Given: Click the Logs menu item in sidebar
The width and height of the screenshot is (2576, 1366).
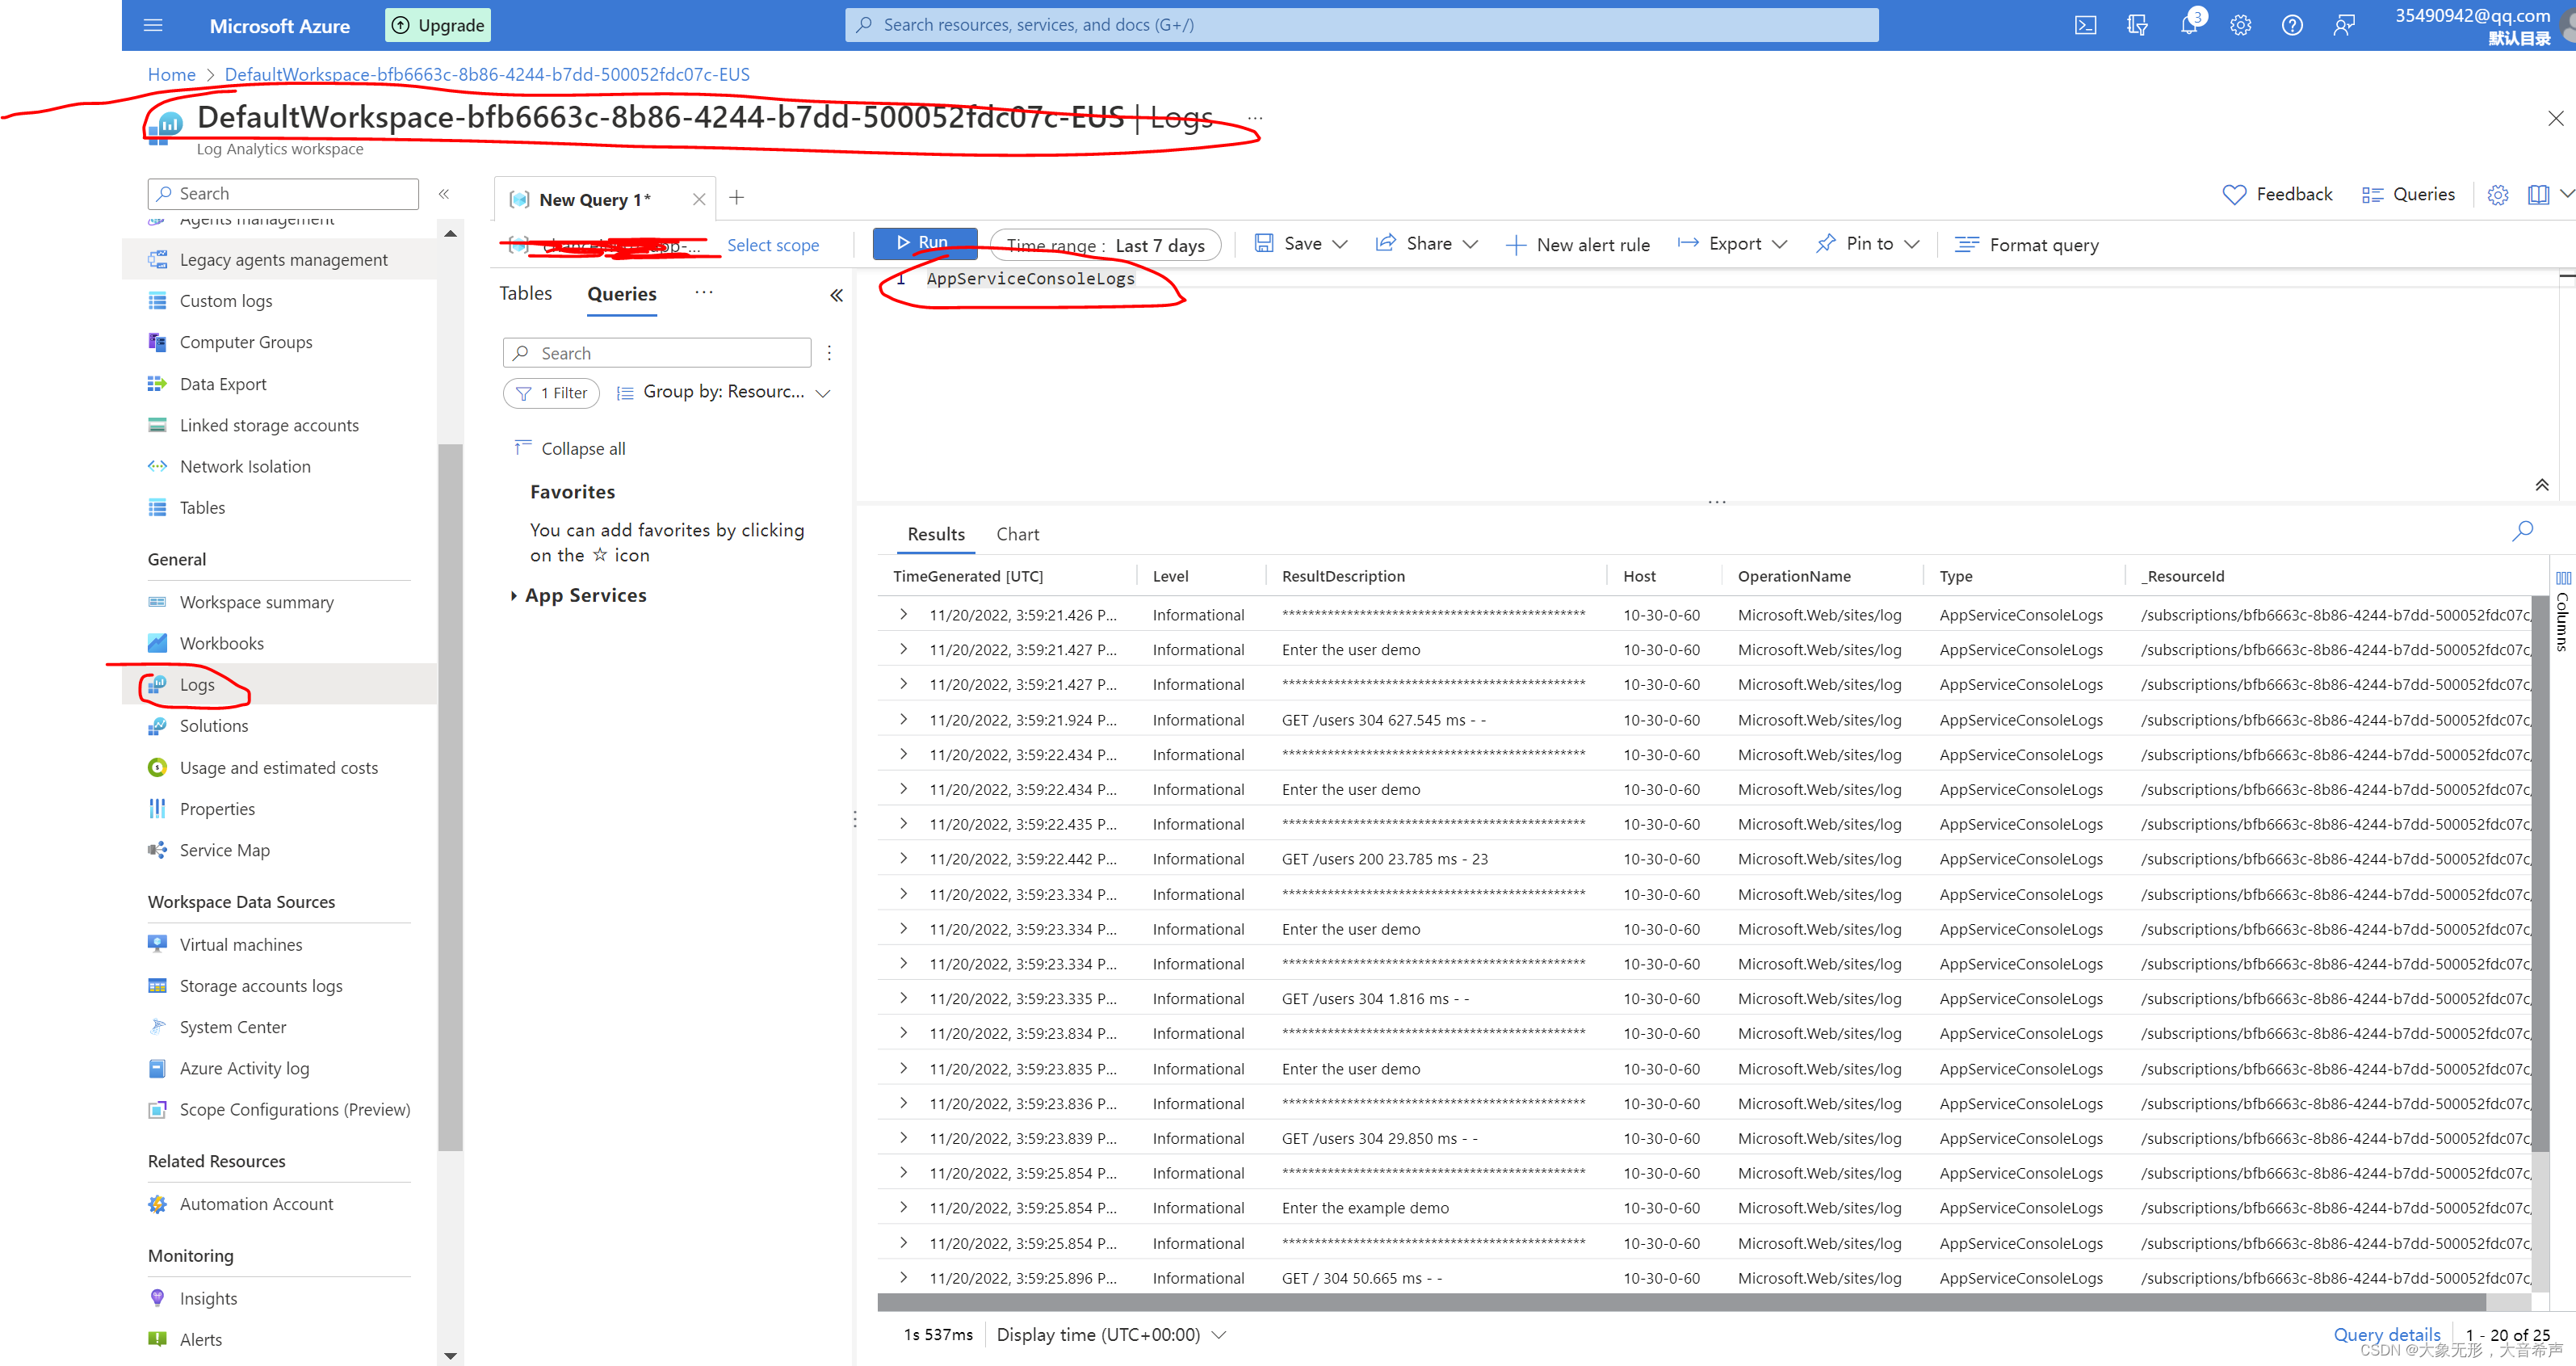Looking at the screenshot, I should pyautogui.click(x=198, y=683).
